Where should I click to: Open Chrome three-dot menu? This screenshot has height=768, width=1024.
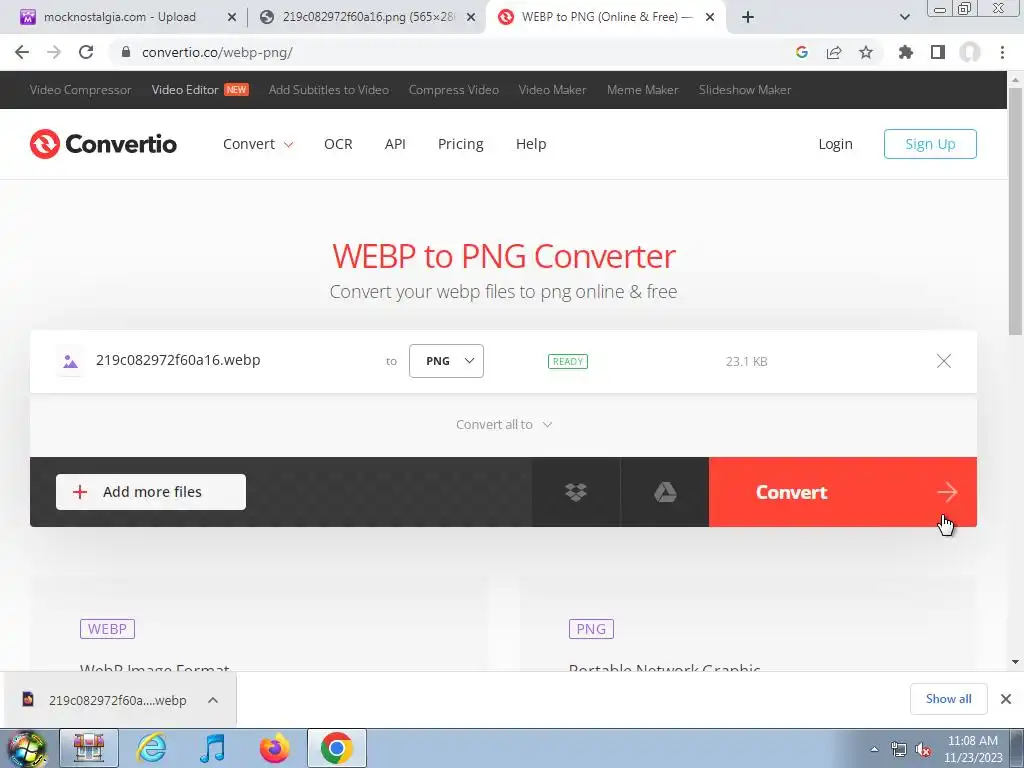click(1002, 52)
